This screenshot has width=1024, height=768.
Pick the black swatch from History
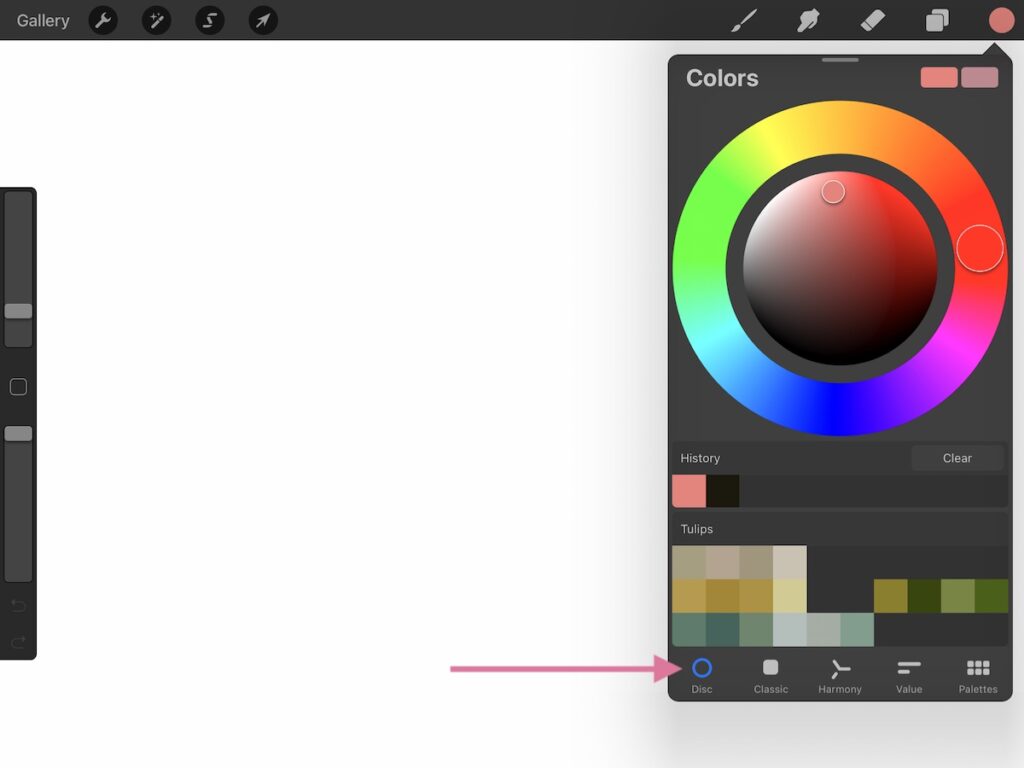[x=723, y=491]
